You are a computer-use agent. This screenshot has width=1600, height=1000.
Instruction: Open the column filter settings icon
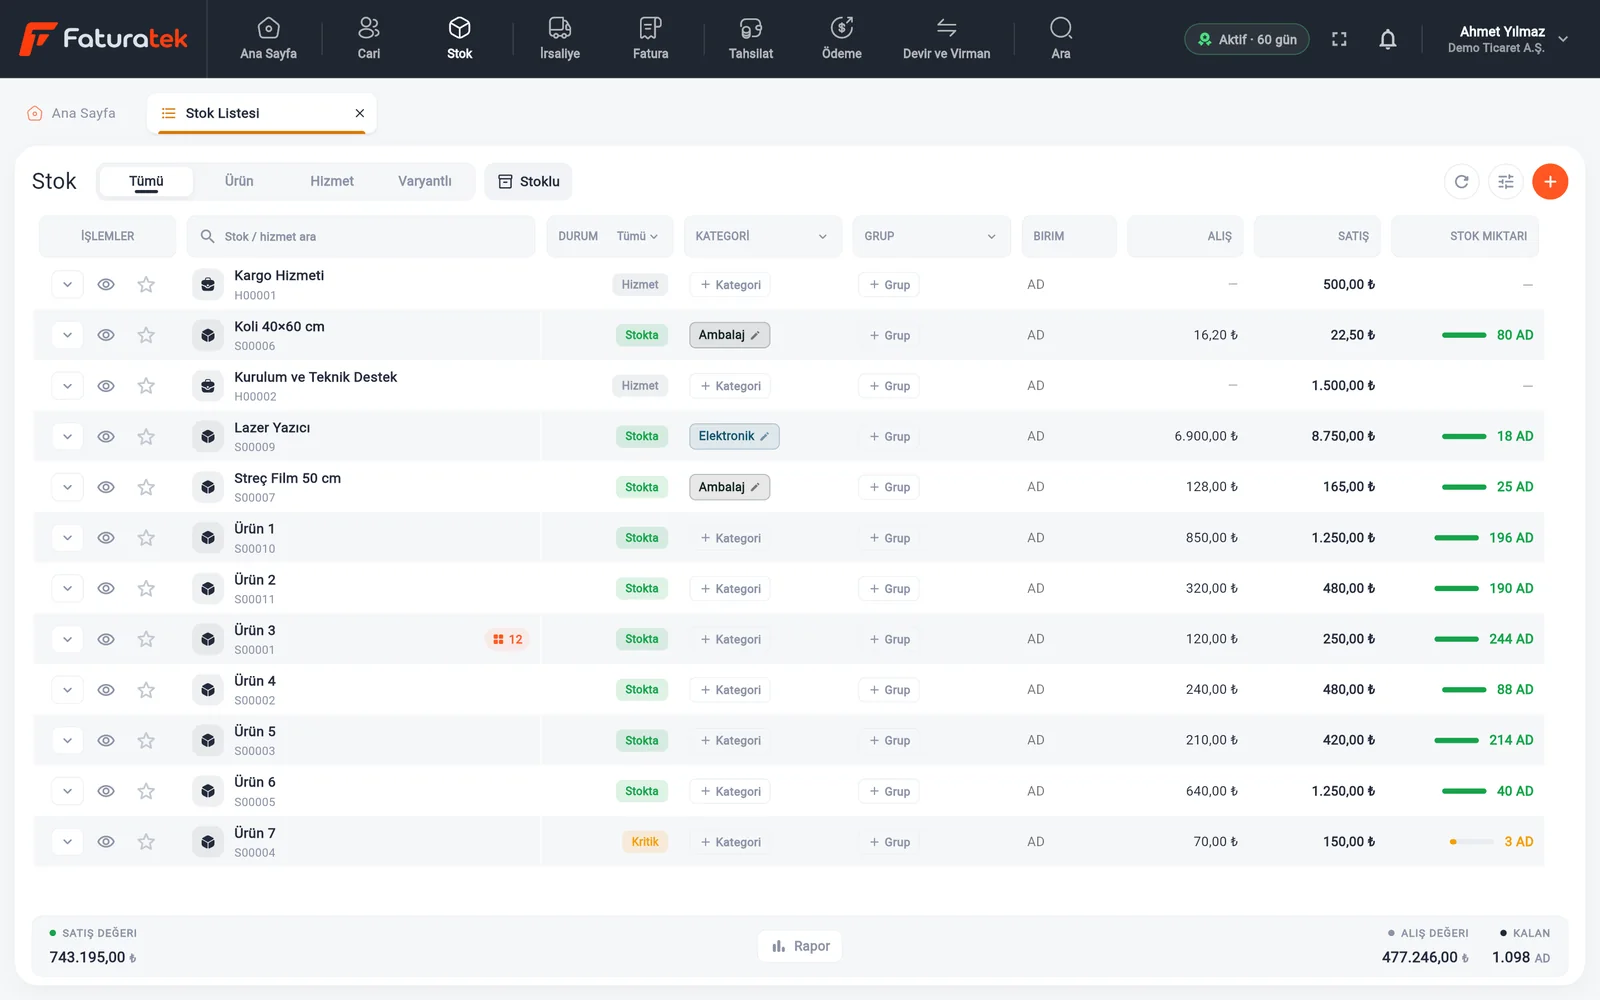1506,181
